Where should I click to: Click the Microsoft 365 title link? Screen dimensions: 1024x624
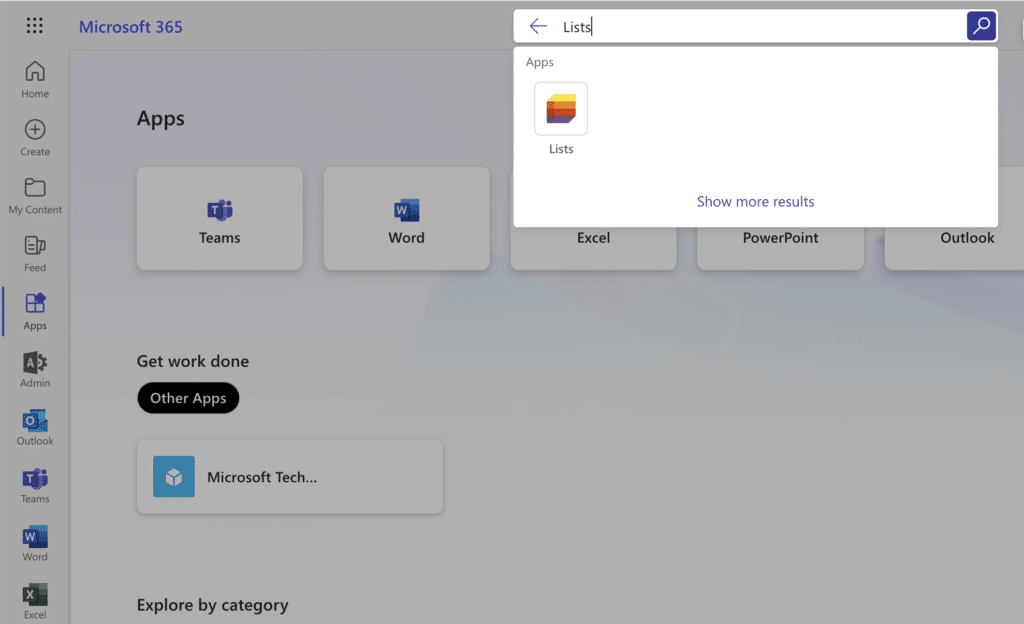pyautogui.click(x=131, y=27)
